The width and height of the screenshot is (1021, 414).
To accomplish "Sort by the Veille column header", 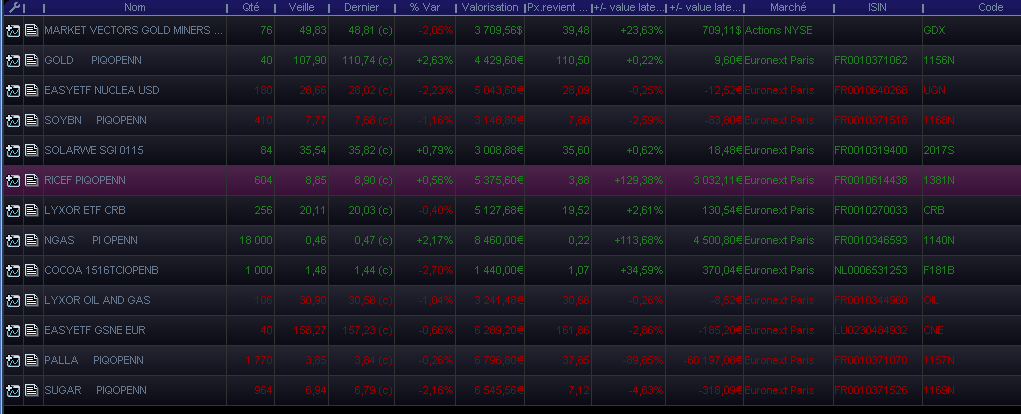I will pyautogui.click(x=301, y=8).
